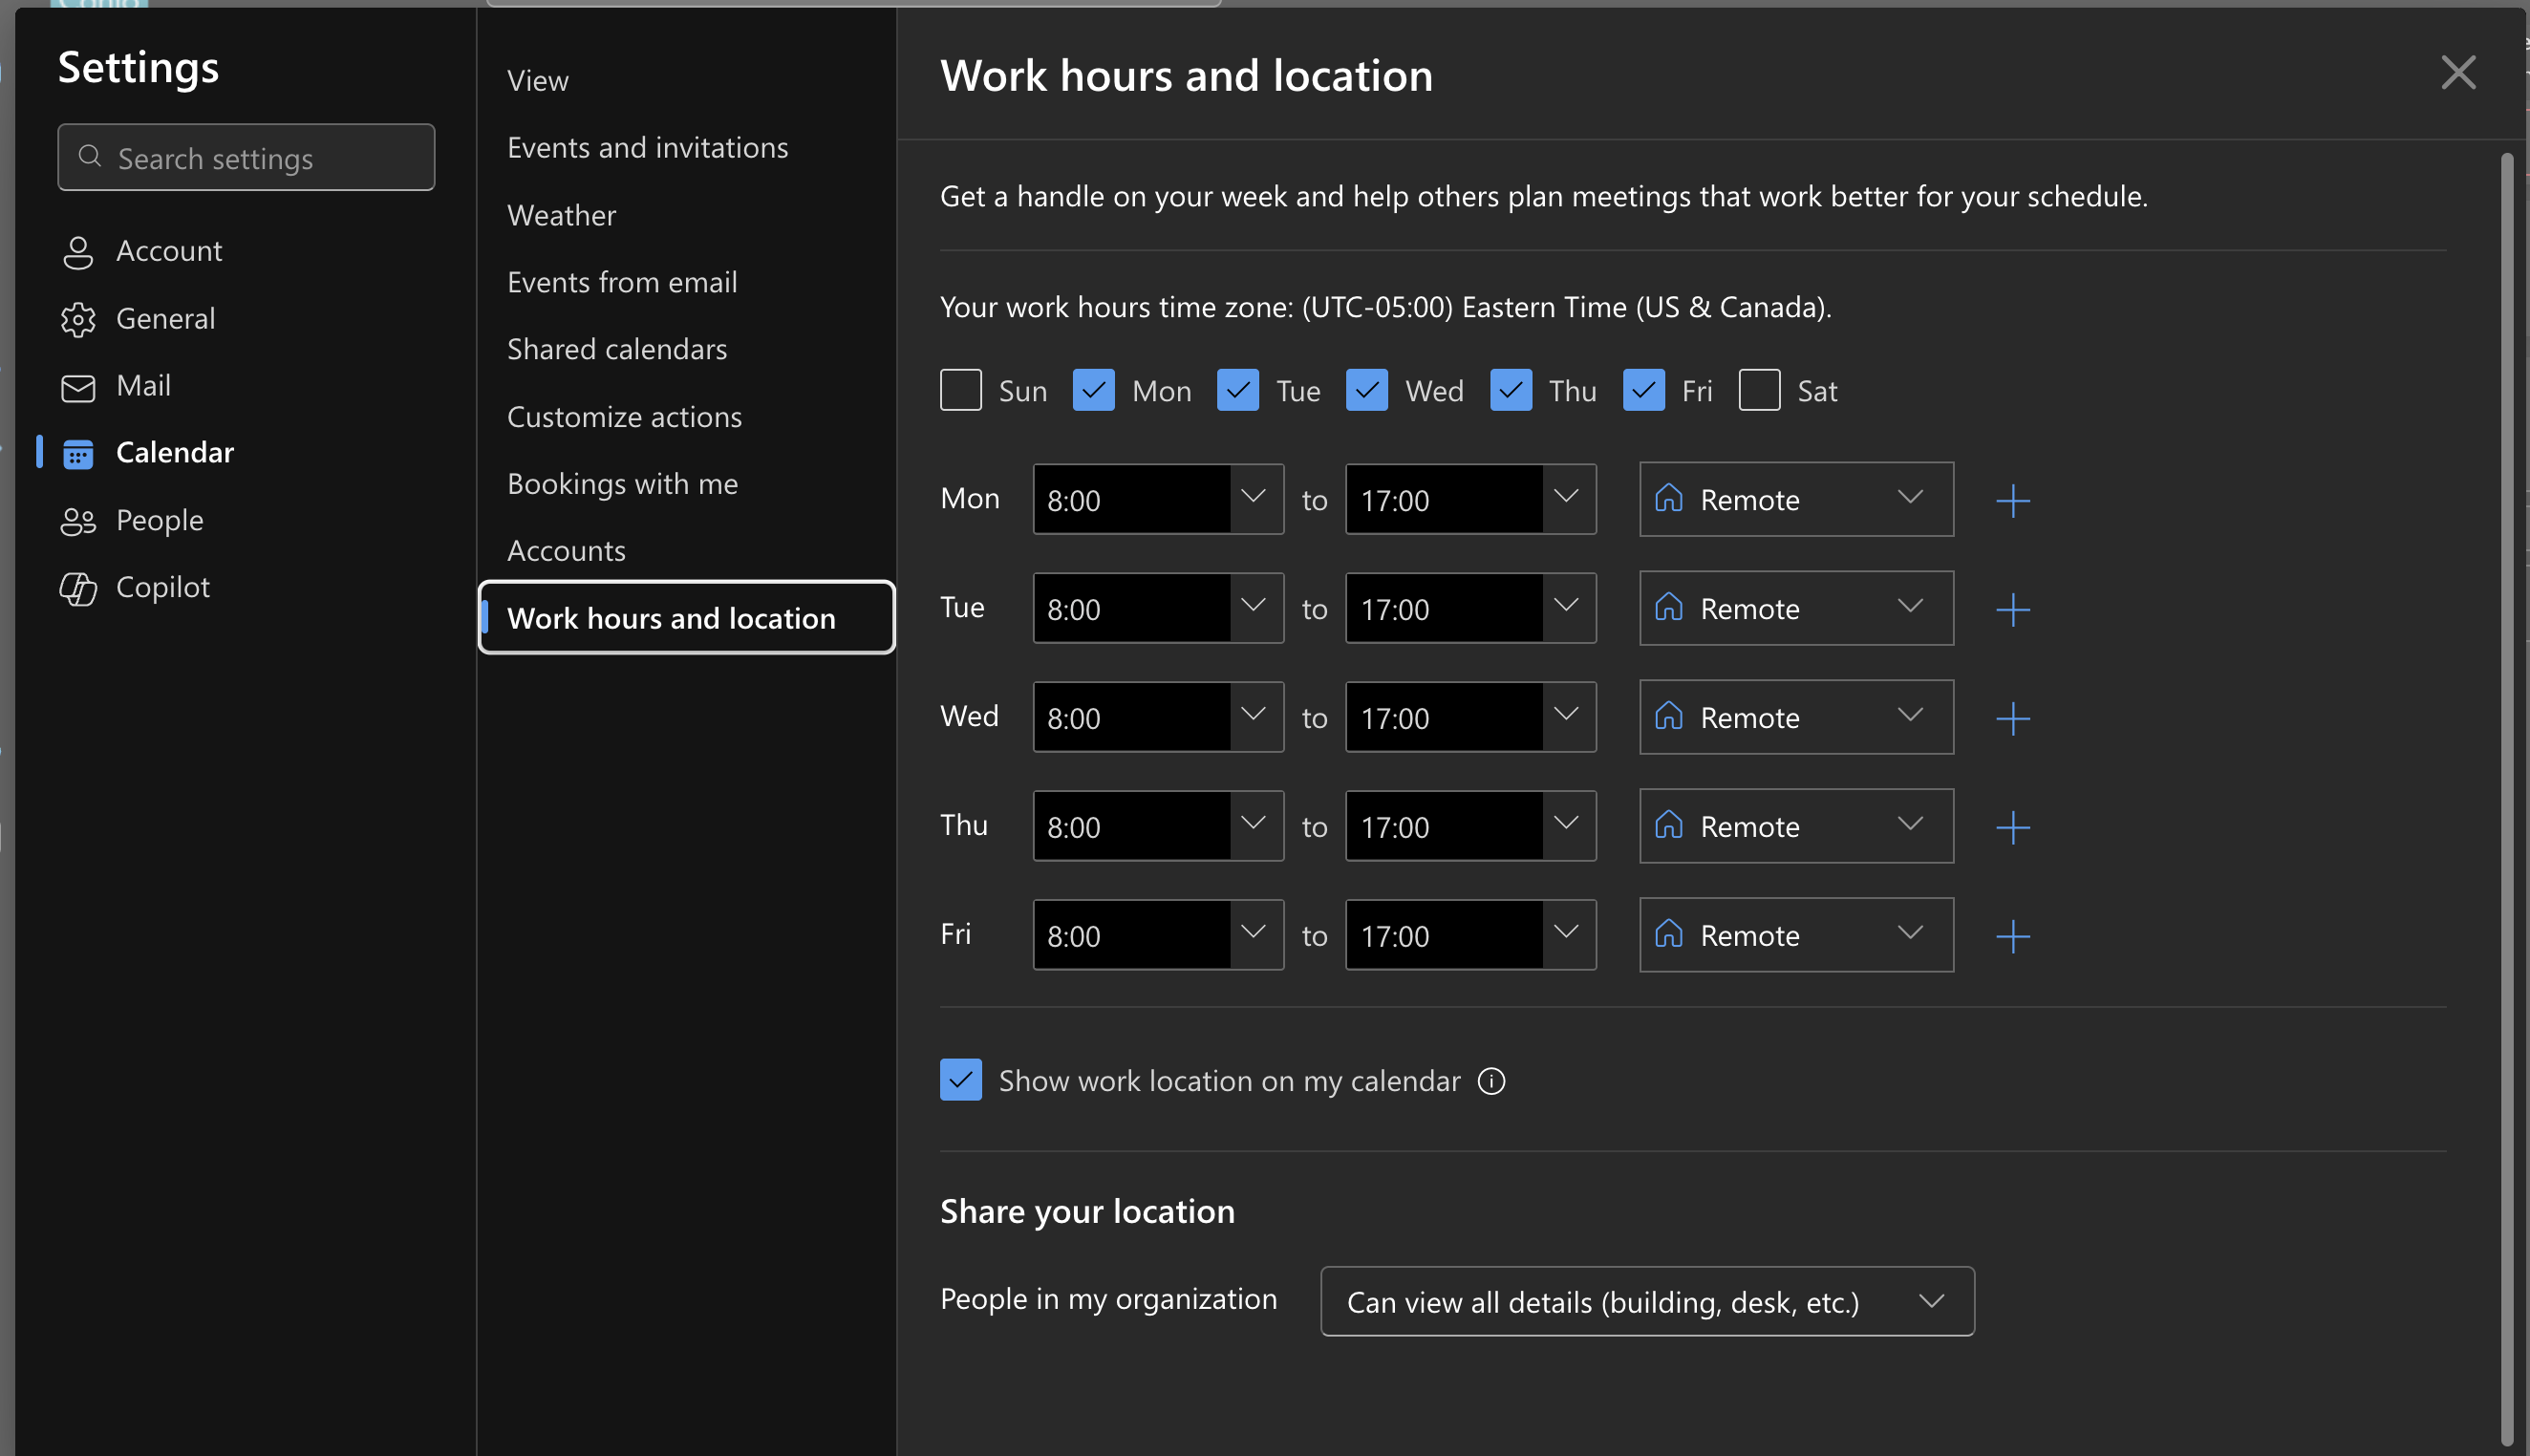Click the plus icon on Friday row

click(x=2012, y=936)
